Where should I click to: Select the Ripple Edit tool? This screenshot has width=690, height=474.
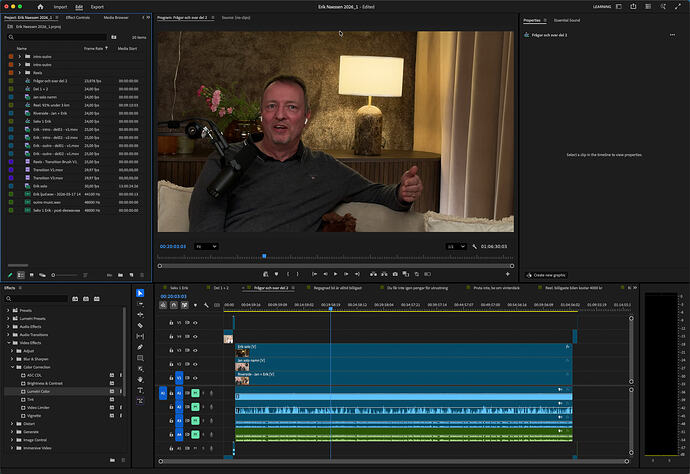click(x=140, y=315)
